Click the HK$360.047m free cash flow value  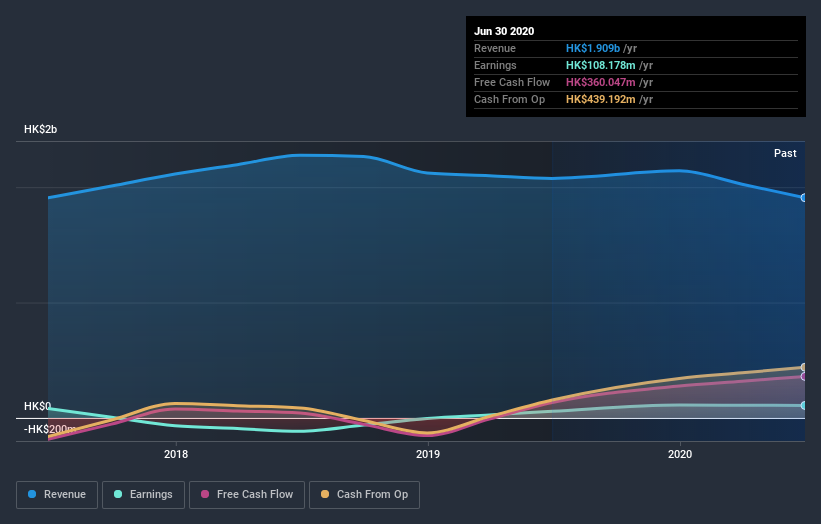[x=601, y=82]
